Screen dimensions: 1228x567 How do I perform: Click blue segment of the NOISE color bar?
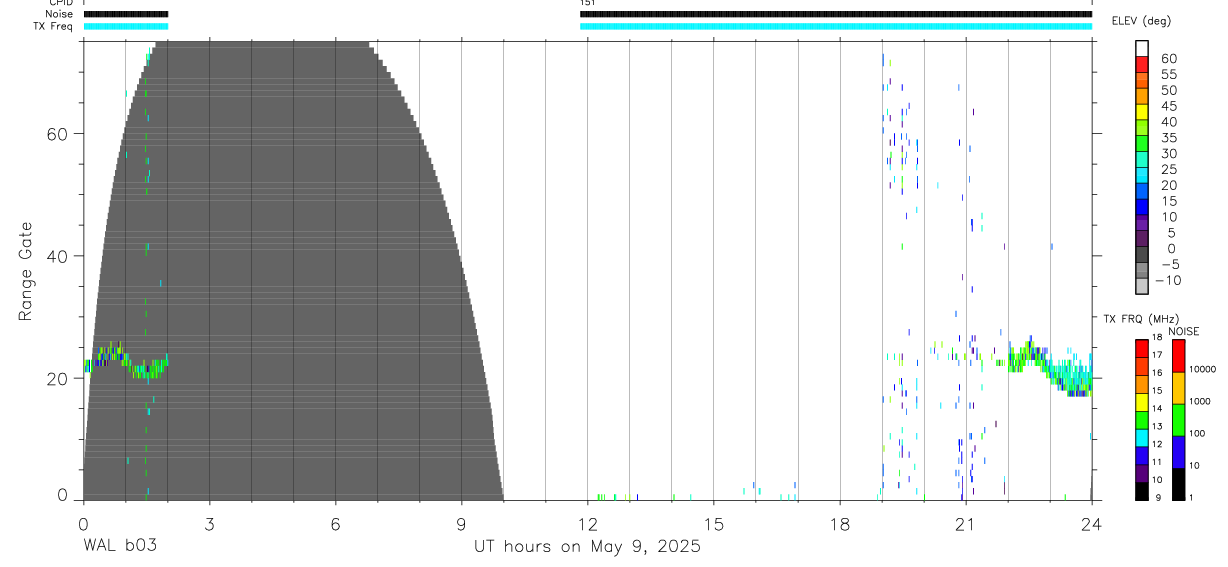[x=1179, y=451]
